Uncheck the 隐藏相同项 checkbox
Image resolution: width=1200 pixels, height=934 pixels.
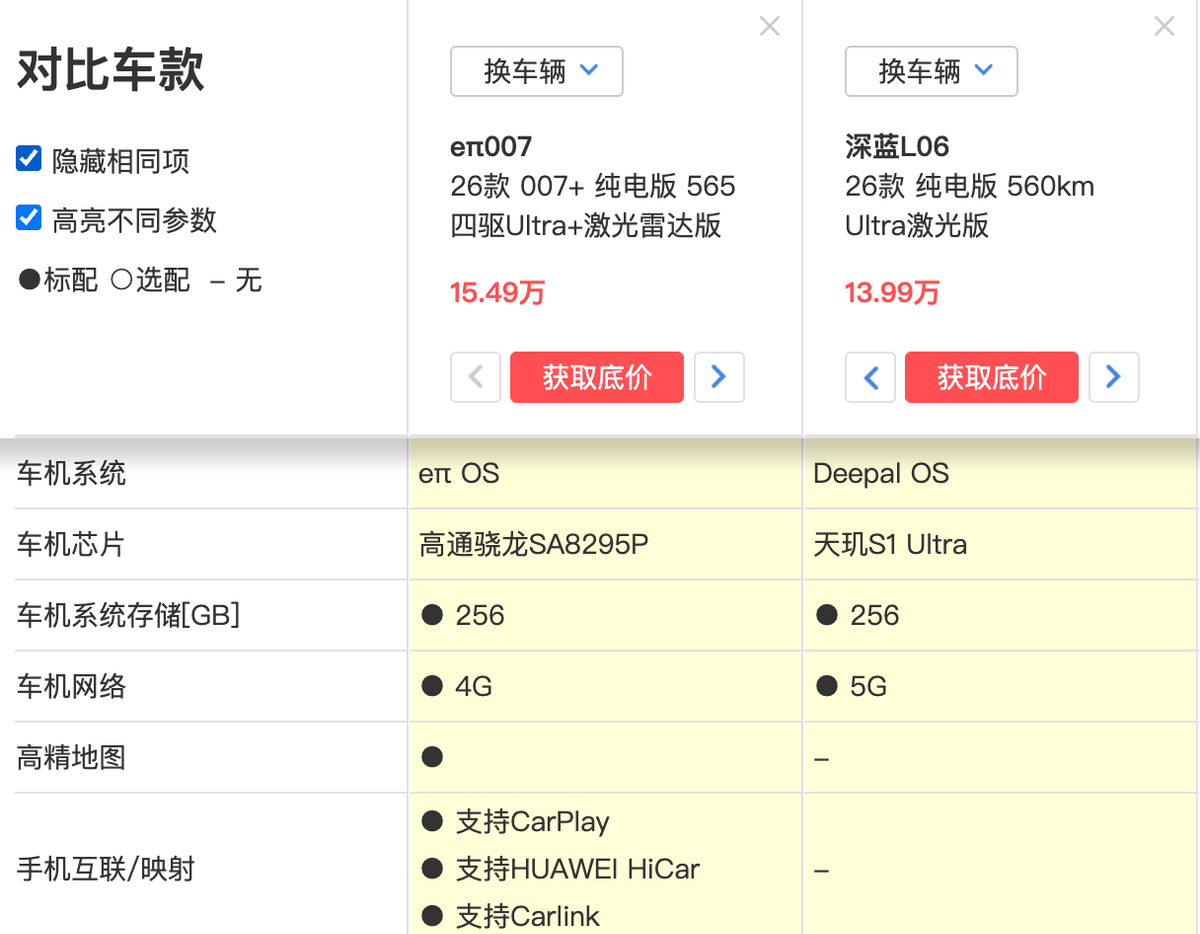click(x=27, y=157)
